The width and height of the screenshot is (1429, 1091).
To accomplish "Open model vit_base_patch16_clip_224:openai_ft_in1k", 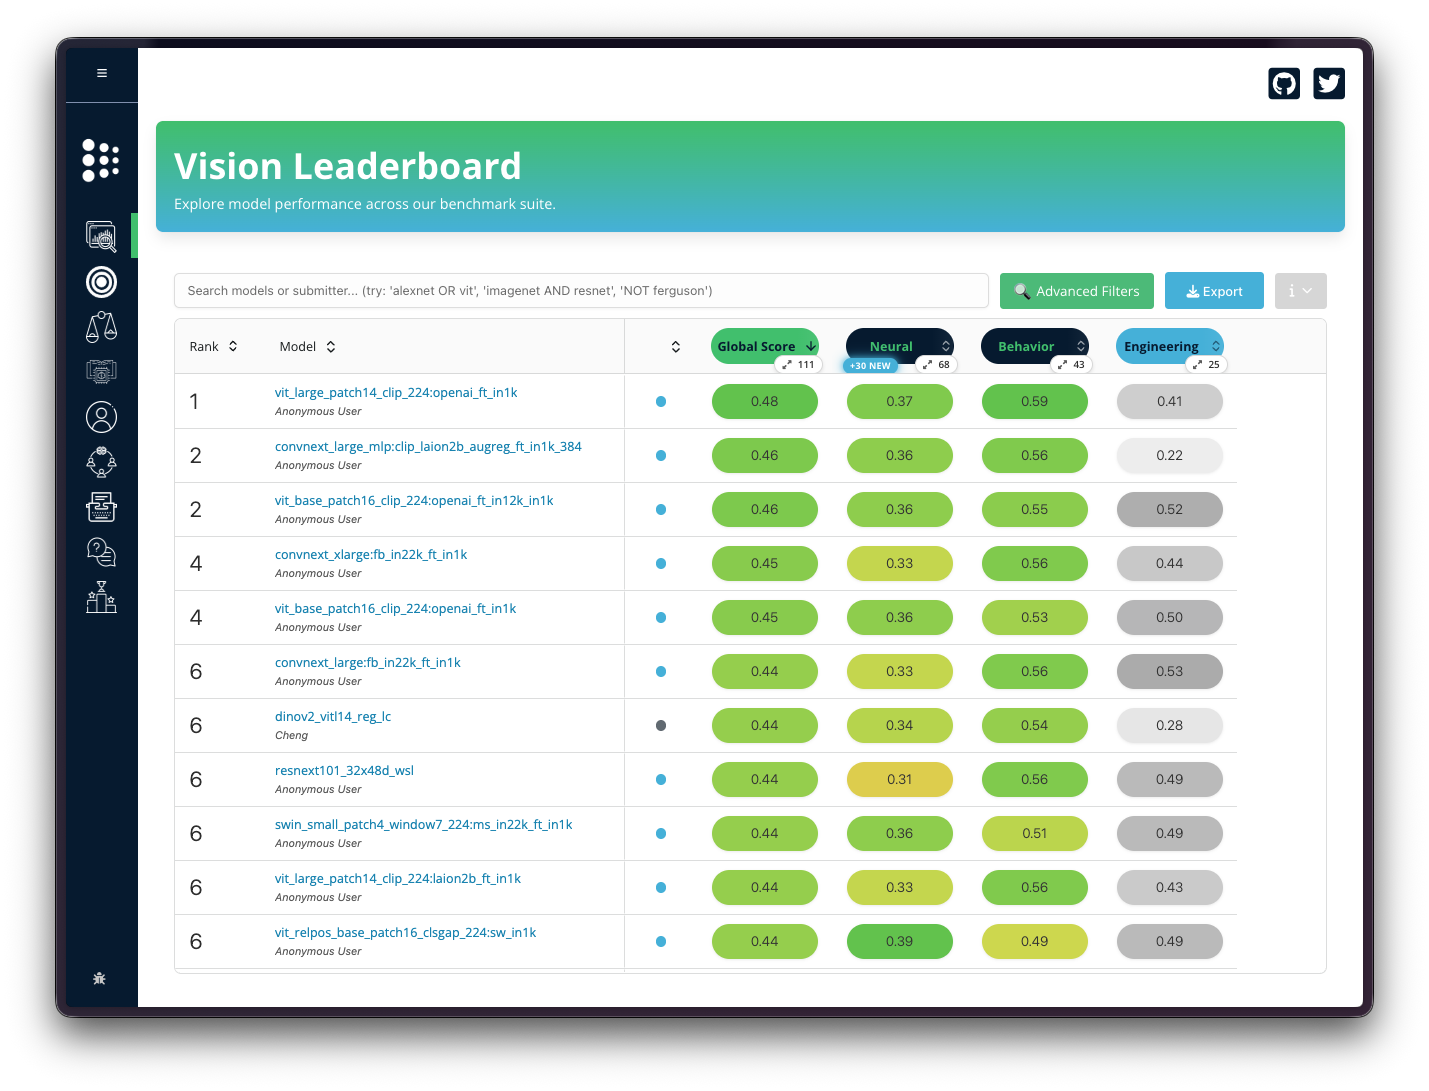I will tap(396, 608).
